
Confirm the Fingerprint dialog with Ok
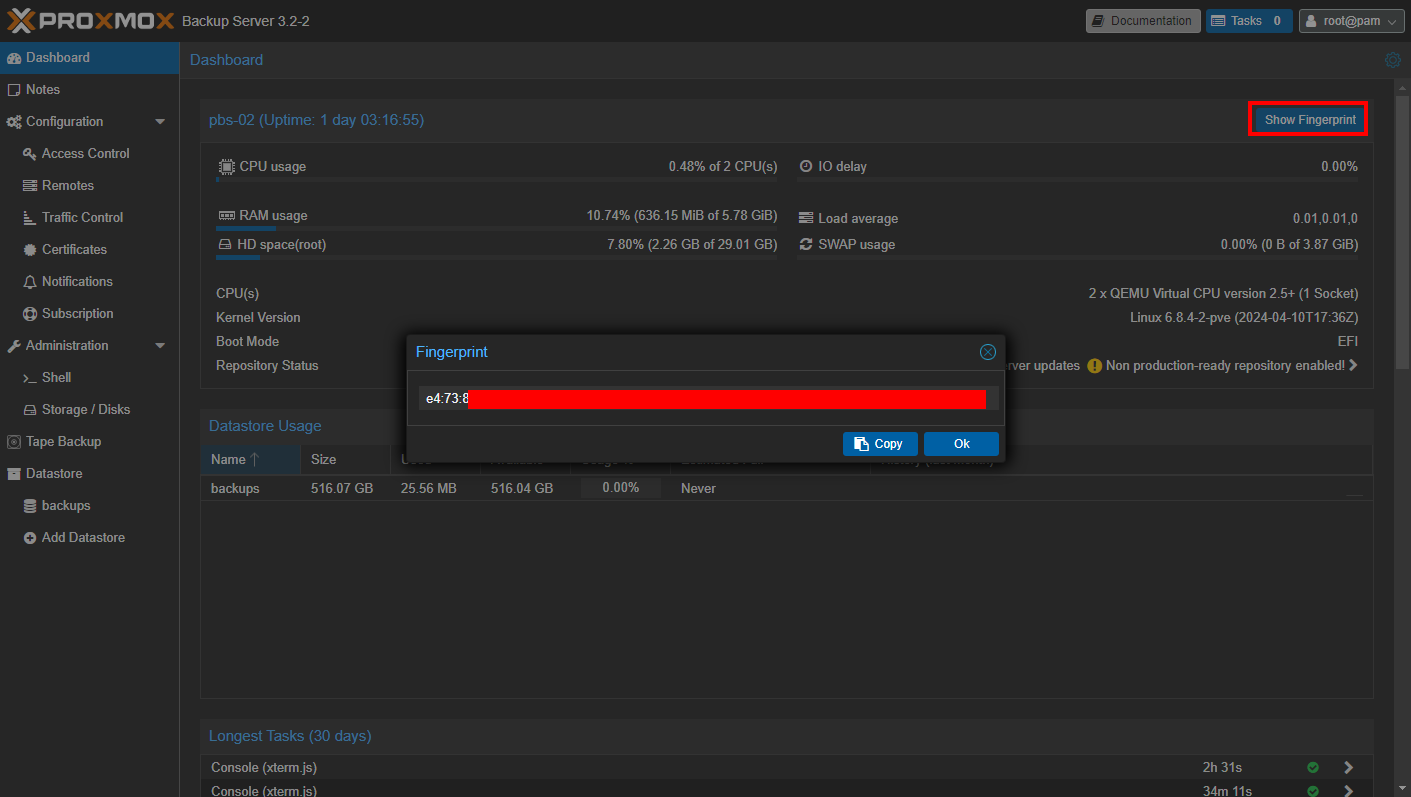(961, 444)
